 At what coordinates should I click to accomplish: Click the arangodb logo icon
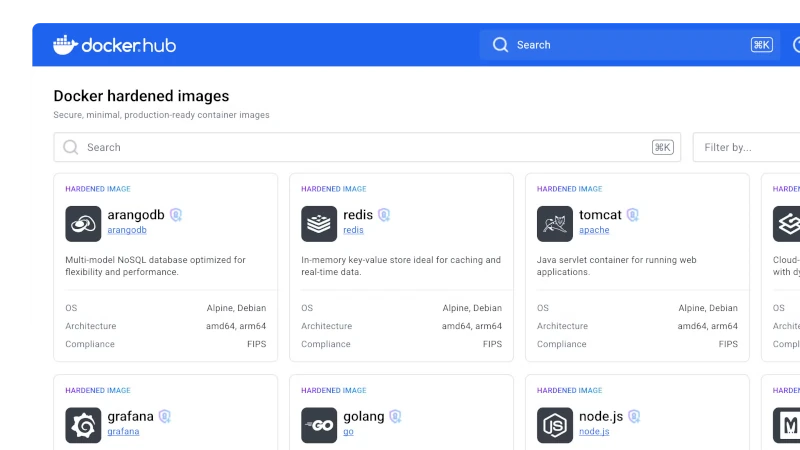point(83,223)
